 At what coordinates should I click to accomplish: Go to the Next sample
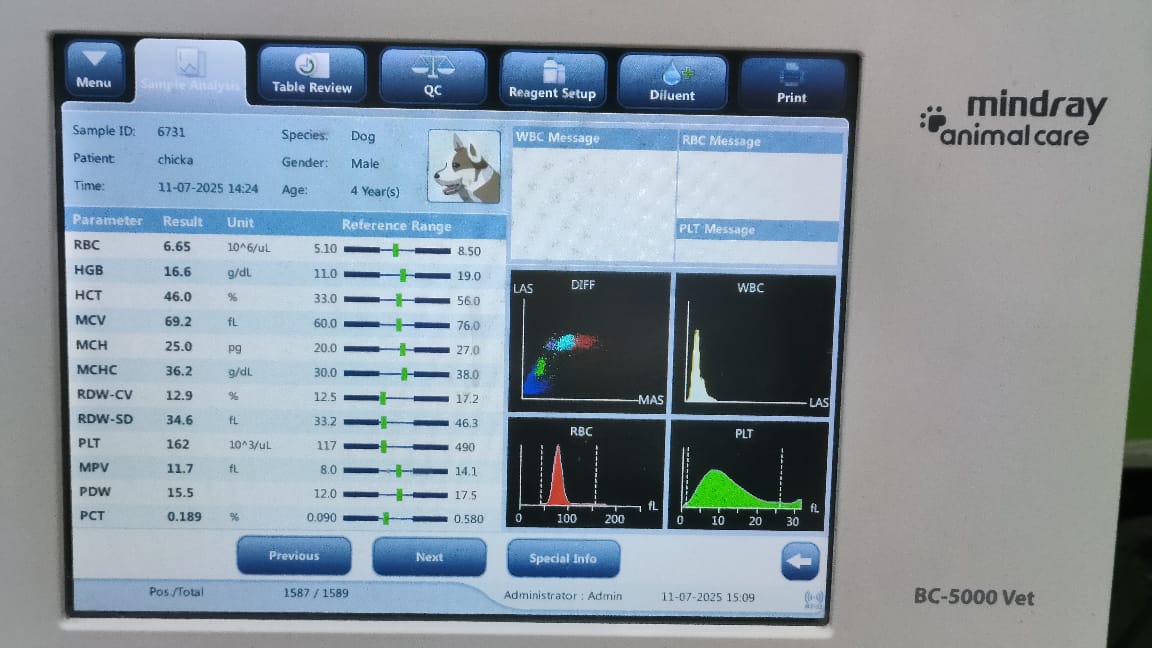tap(429, 557)
